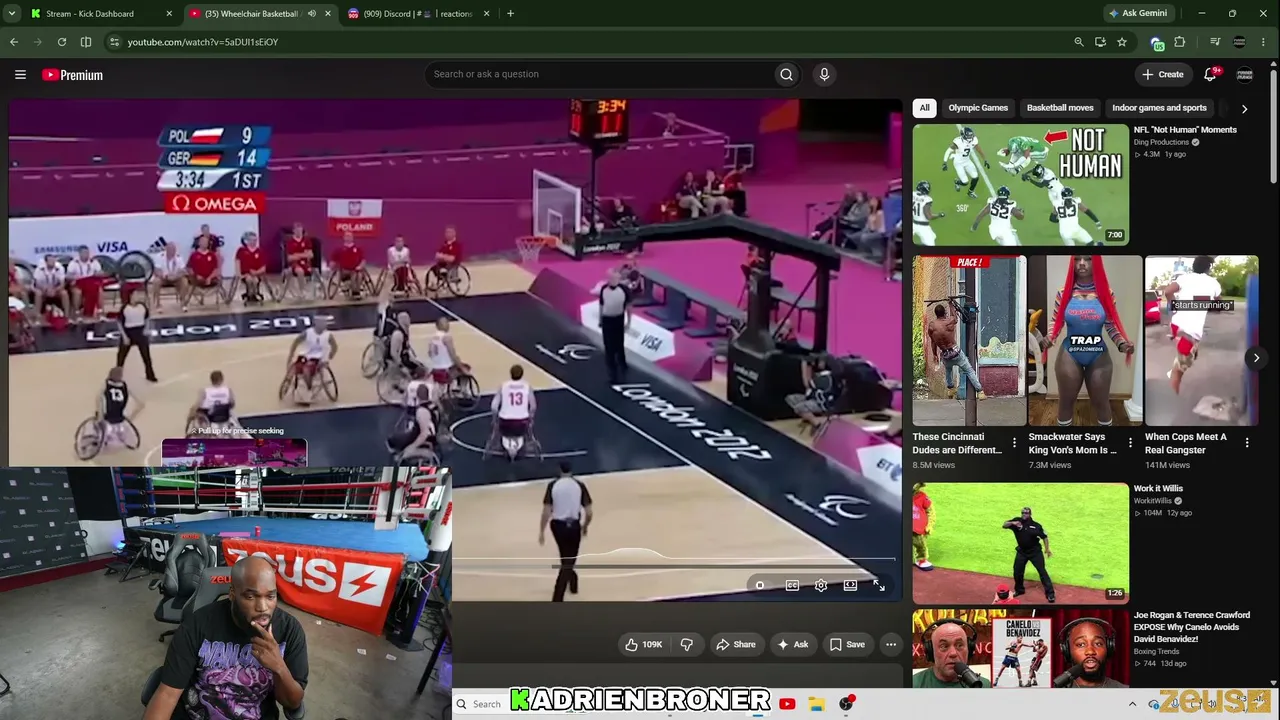The image size is (1280, 720).
Task: Open Chrome extensions puzzle icon
Action: (1180, 42)
